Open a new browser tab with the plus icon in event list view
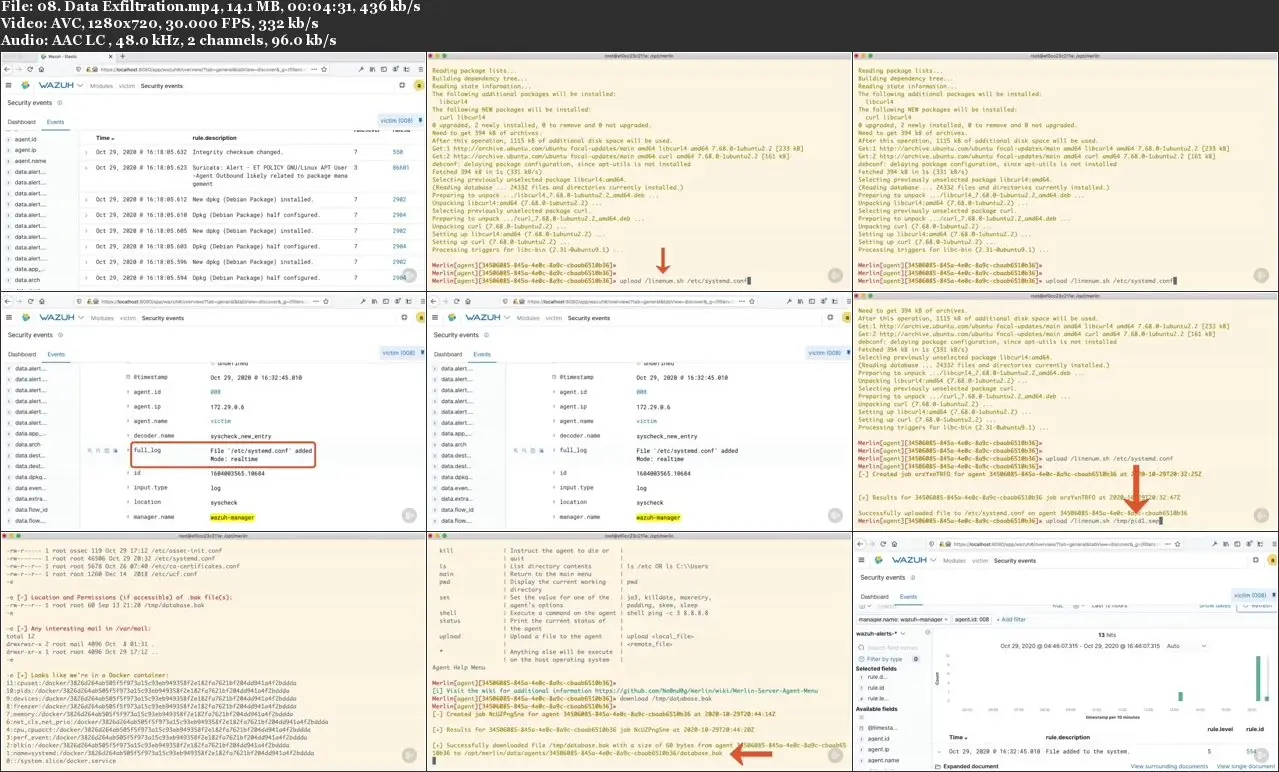The height and width of the screenshot is (772, 1279). pos(122,56)
